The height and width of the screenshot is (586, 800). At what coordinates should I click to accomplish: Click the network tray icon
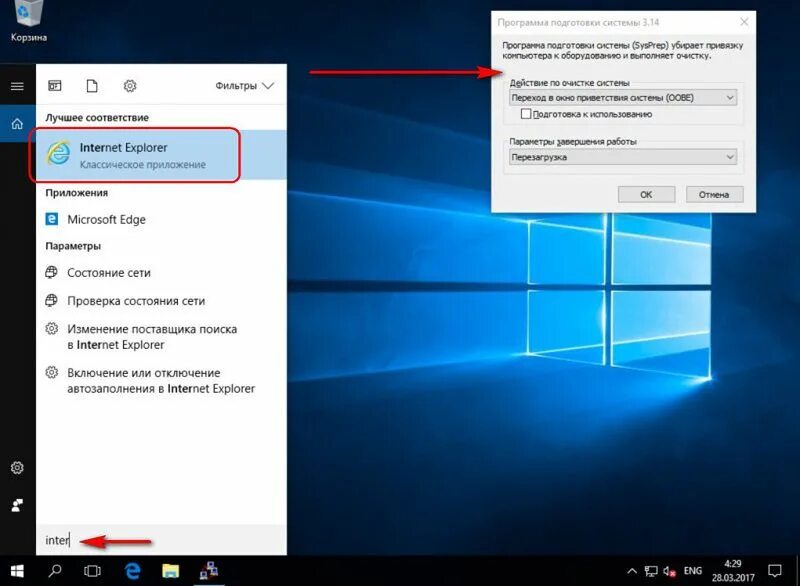pyautogui.click(x=651, y=571)
